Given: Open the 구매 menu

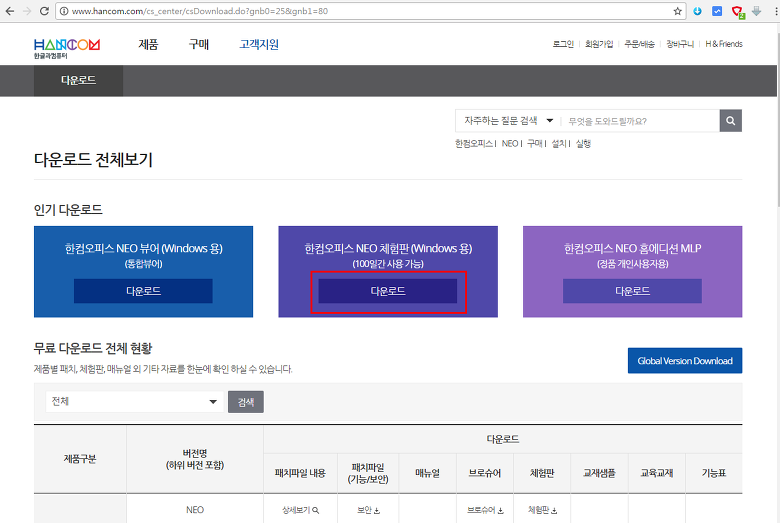Looking at the screenshot, I should [x=198, y=44].
